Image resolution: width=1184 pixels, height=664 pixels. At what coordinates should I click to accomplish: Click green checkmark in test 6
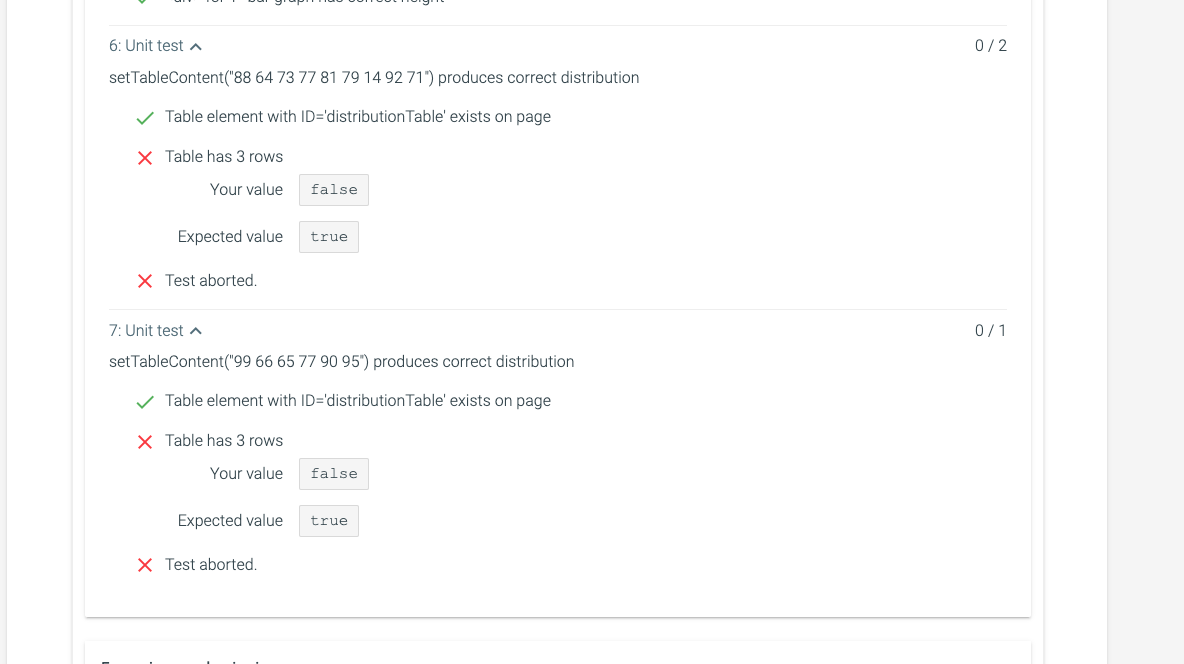(145, 118)
